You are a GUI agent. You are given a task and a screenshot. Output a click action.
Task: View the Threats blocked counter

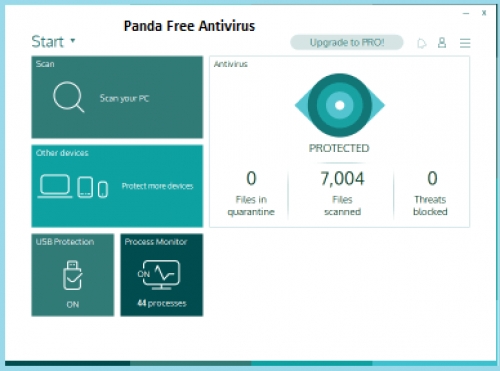pyautogui.click(x=430, y=193)
